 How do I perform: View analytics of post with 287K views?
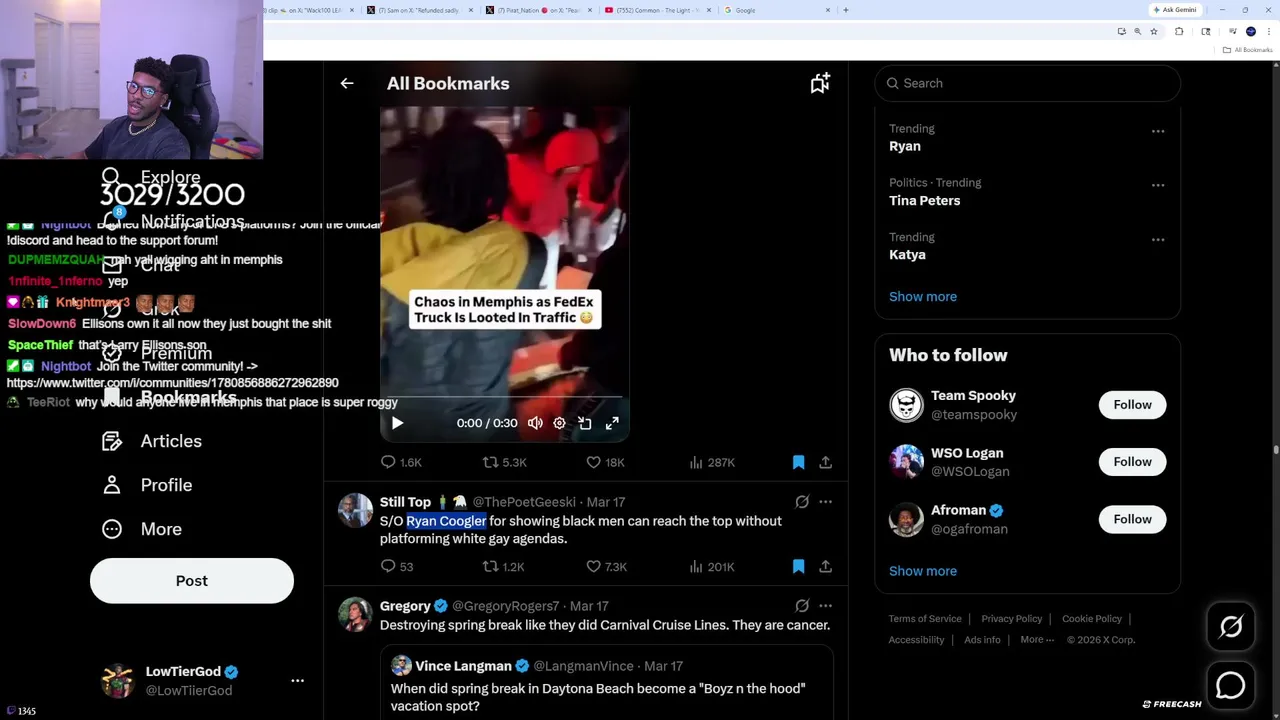pyautogui.click(x=712, y=462)
